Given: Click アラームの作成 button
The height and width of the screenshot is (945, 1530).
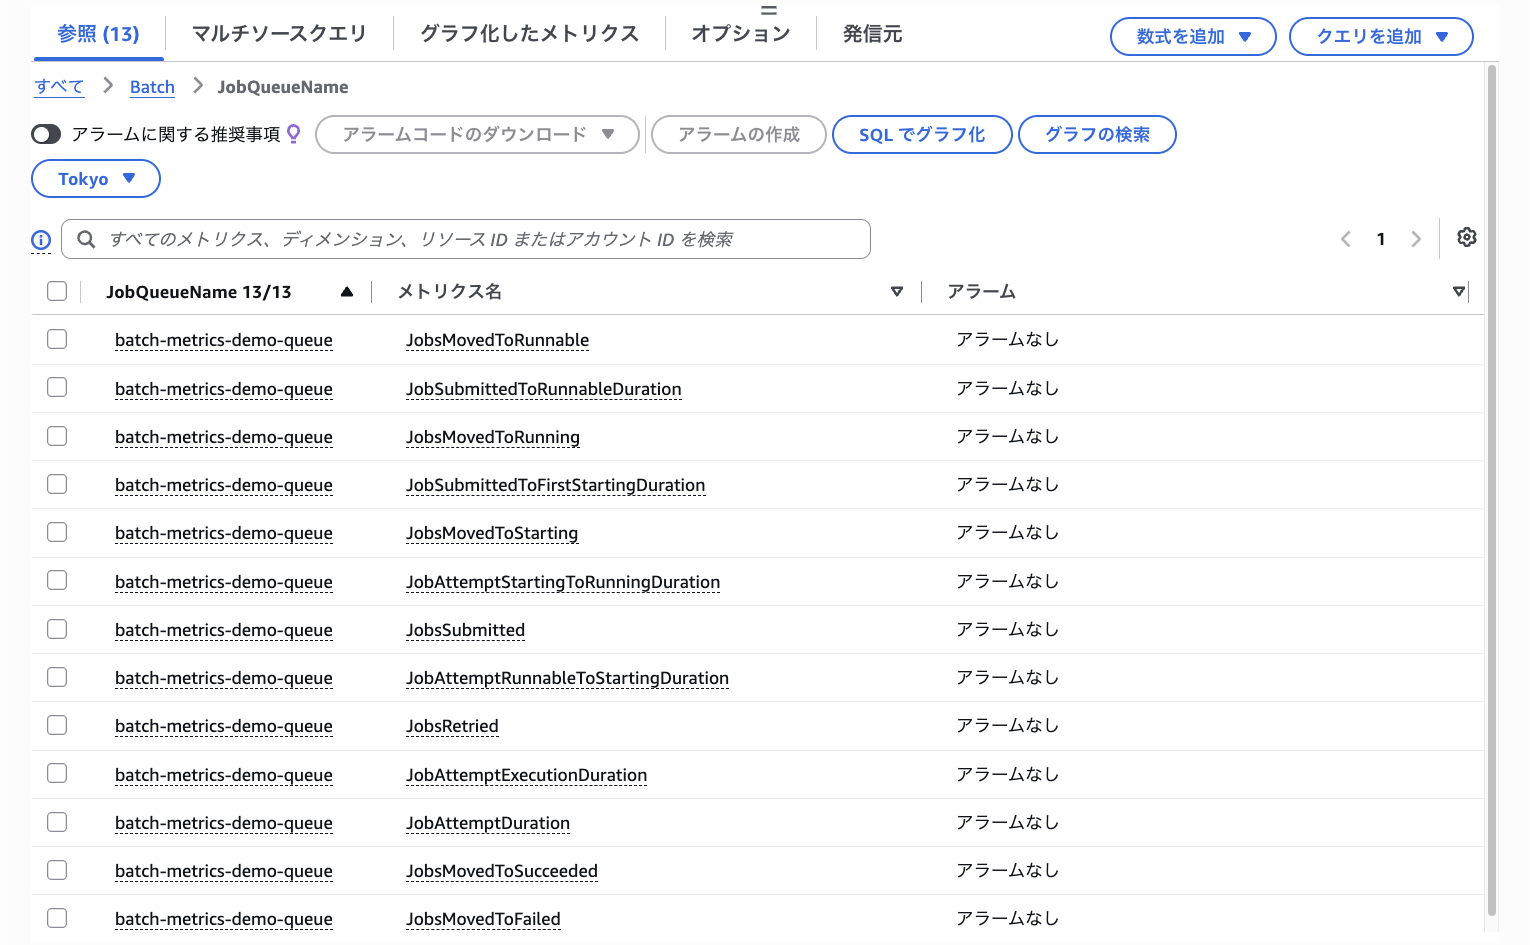Looking at the screenshot, I should pos(739,134).
